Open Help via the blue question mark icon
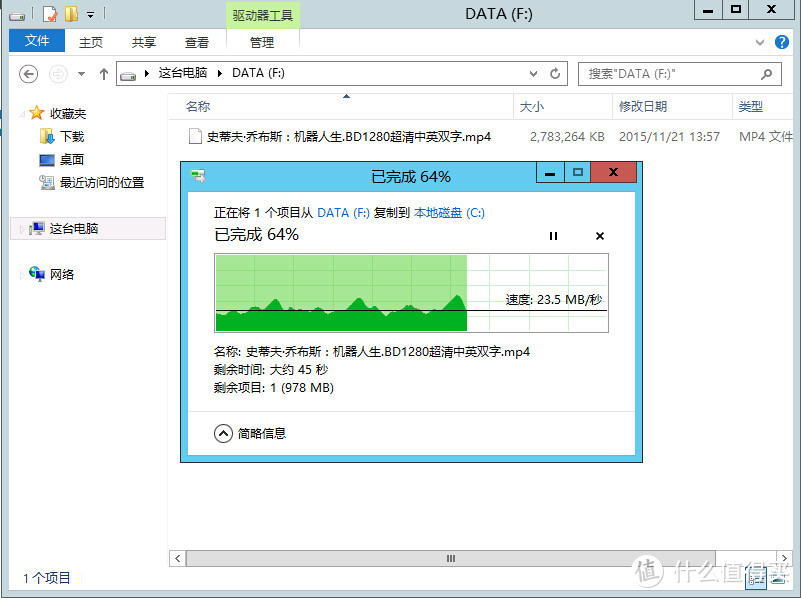Viewport: 801px width, 598px height. [x=781, y=42]
